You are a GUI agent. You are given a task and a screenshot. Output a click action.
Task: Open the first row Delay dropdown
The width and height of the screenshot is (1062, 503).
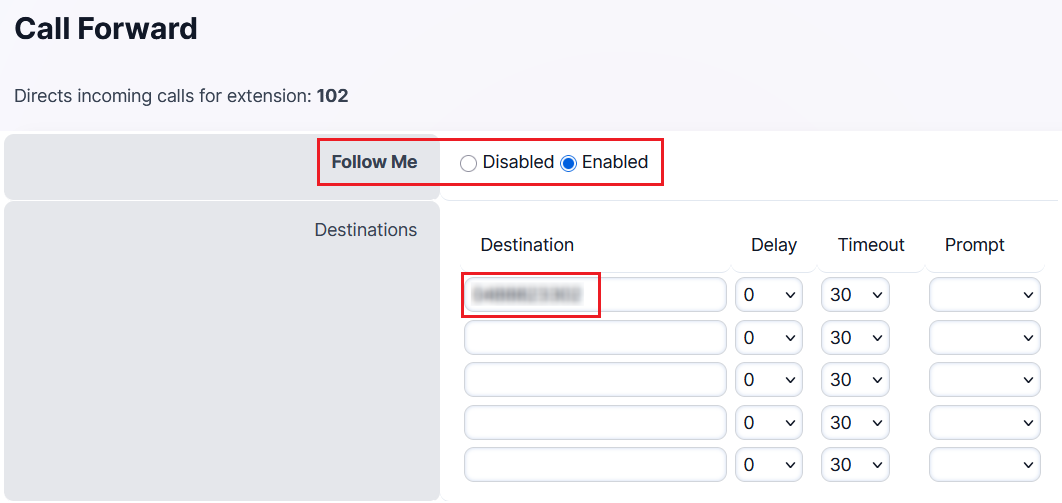point(769,295)
